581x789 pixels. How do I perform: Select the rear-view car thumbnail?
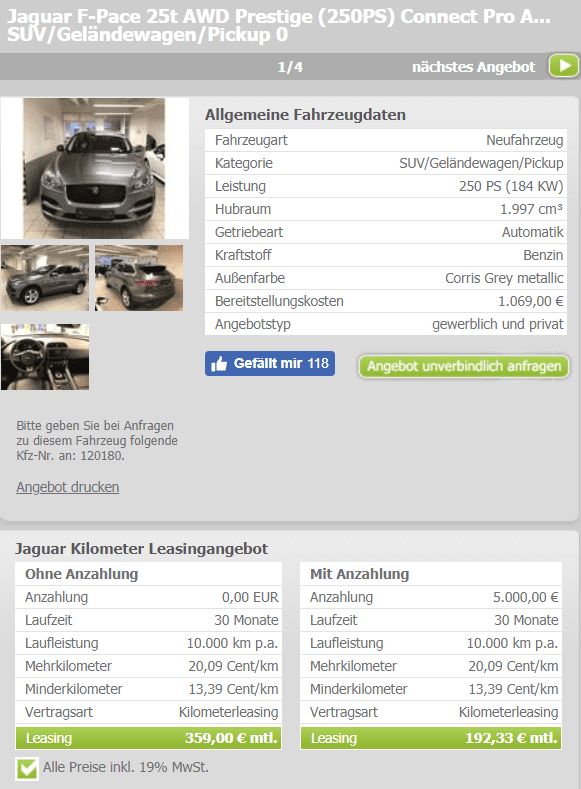click(x=139, y=278)
